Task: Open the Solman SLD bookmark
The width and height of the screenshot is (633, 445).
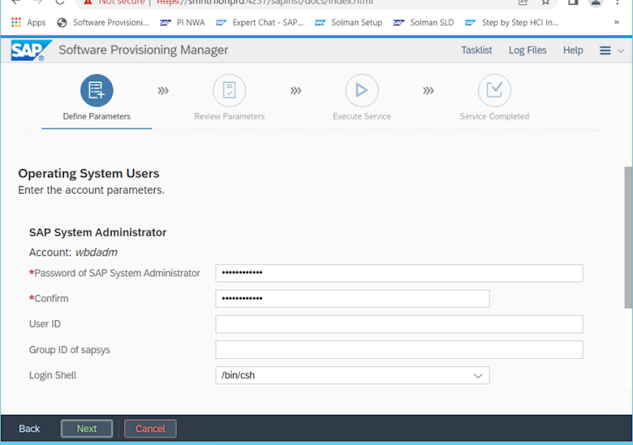Action: pos(424,23)
